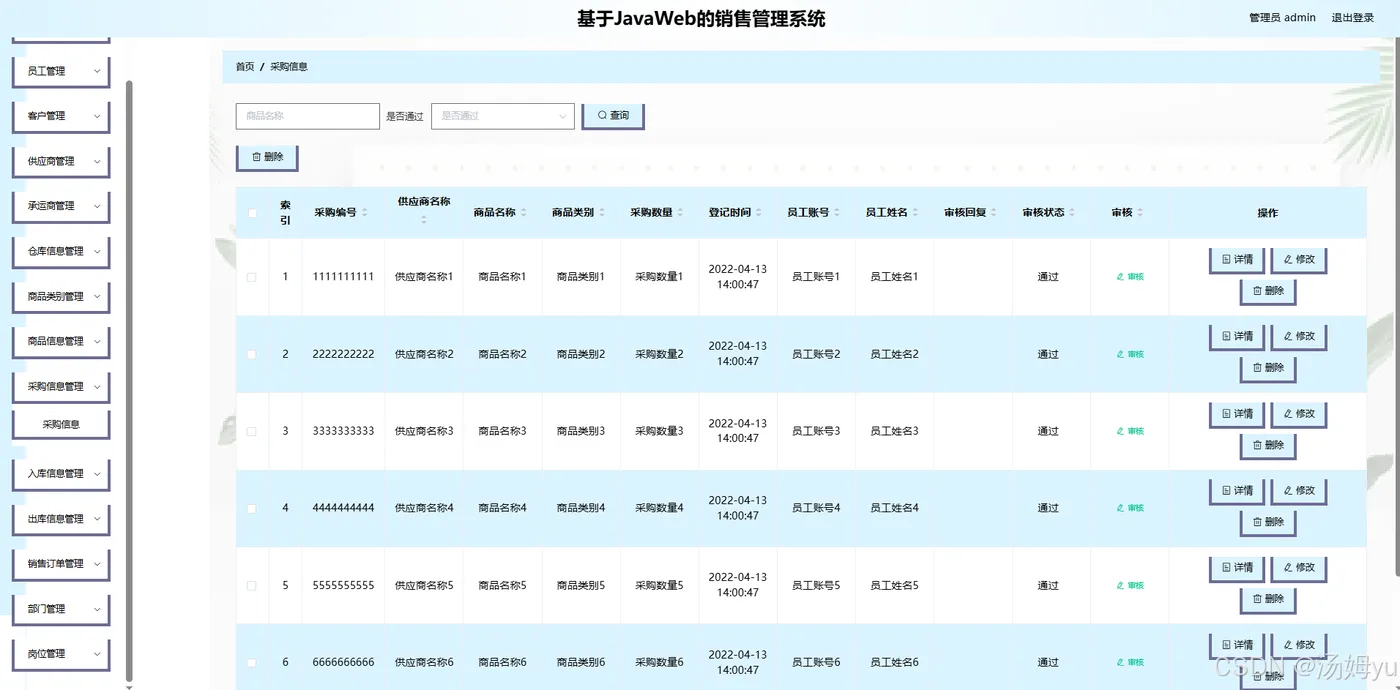Click the 员工姓名3 cell
Screen dimensions: 1400x690
coord(894,431)
